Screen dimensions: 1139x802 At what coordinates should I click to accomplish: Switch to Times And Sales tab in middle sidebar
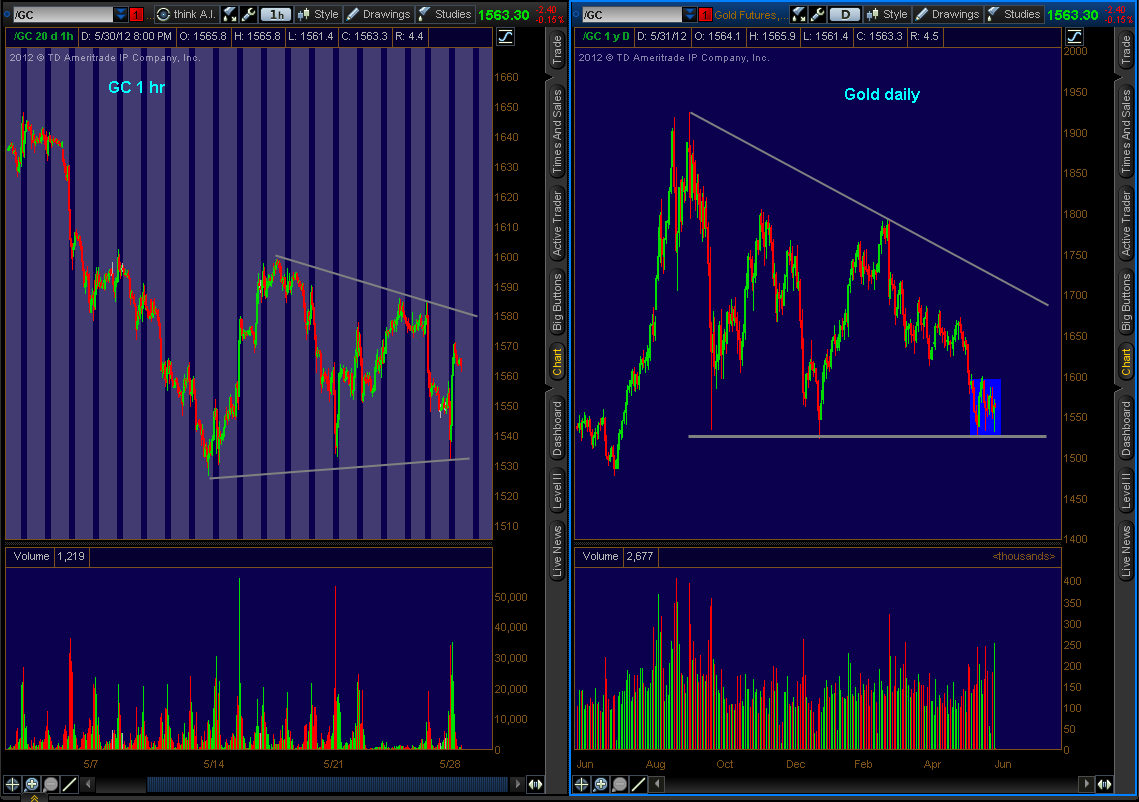pyautogui.click(x=557, y=130)
